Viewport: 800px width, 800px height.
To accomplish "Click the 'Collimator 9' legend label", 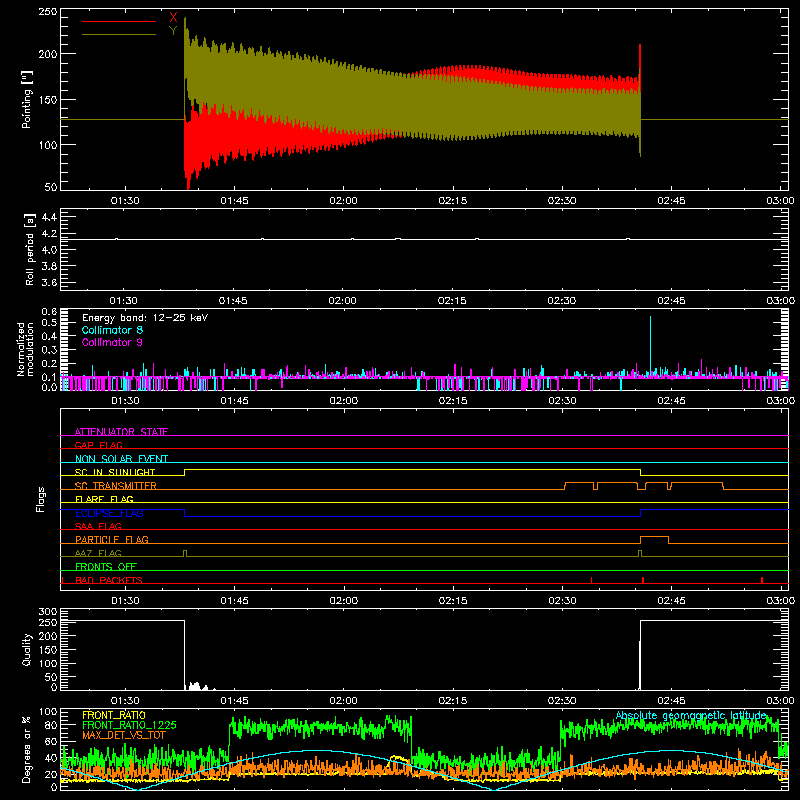I will 112,342.
